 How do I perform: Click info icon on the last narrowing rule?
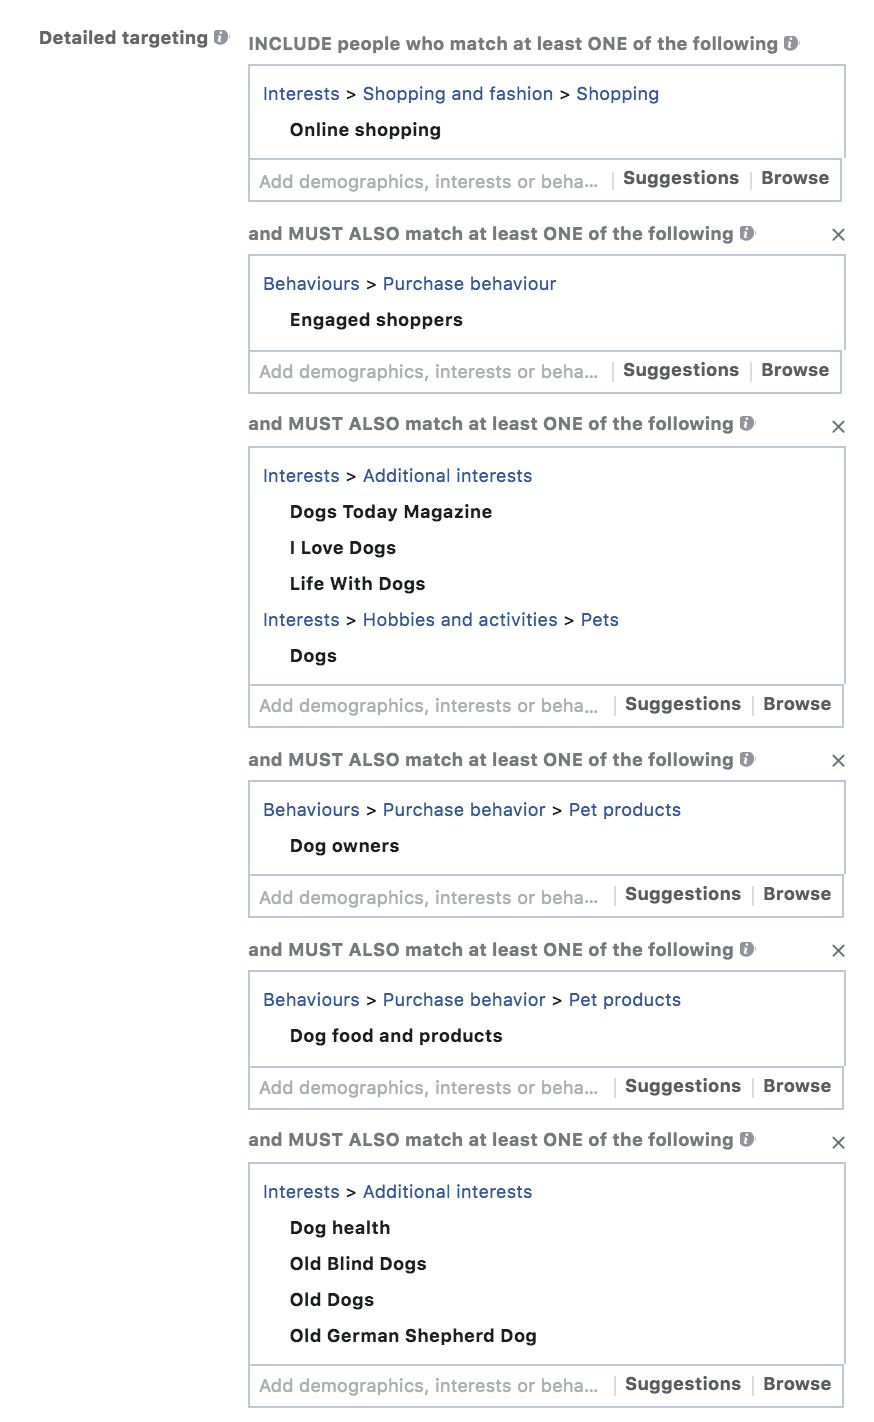tap(746, 1140)
